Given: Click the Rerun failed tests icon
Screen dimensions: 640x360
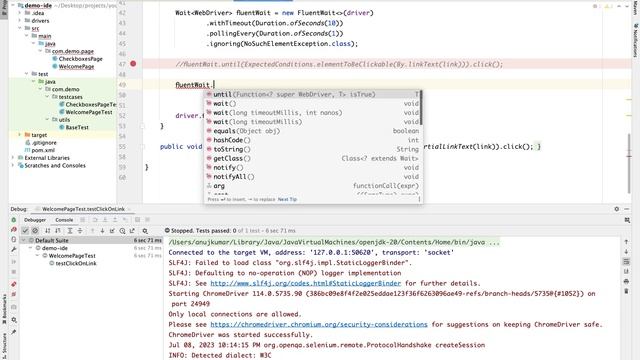Looking at the screenshot, I should coord(13,230).
